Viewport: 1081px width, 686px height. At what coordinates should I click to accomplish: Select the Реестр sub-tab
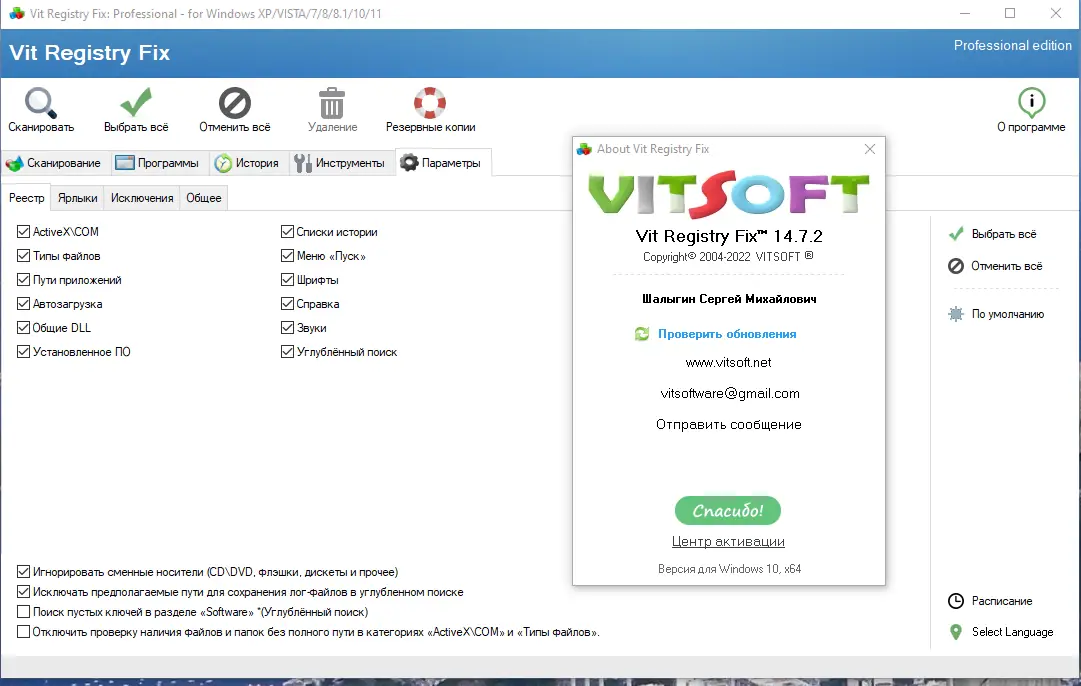pos(26,198)
